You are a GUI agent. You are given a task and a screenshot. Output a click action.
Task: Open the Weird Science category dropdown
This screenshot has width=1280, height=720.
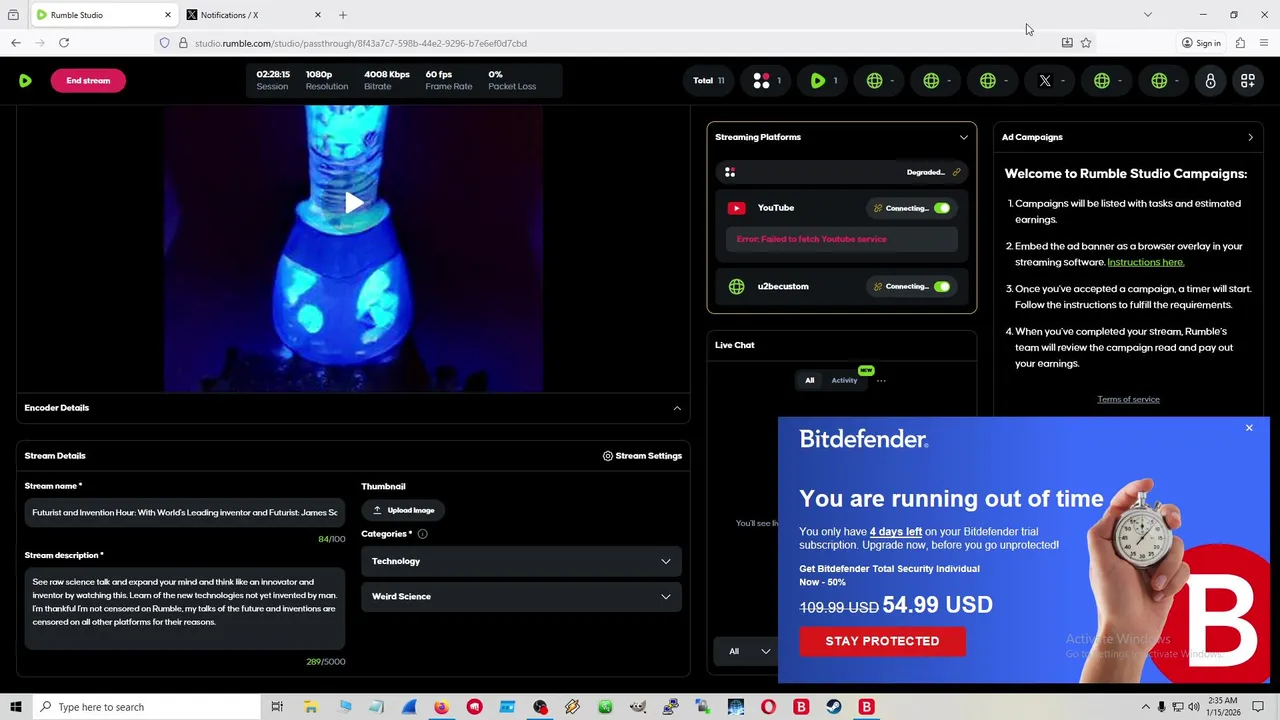pyautogui.click(x=521, y=597)
